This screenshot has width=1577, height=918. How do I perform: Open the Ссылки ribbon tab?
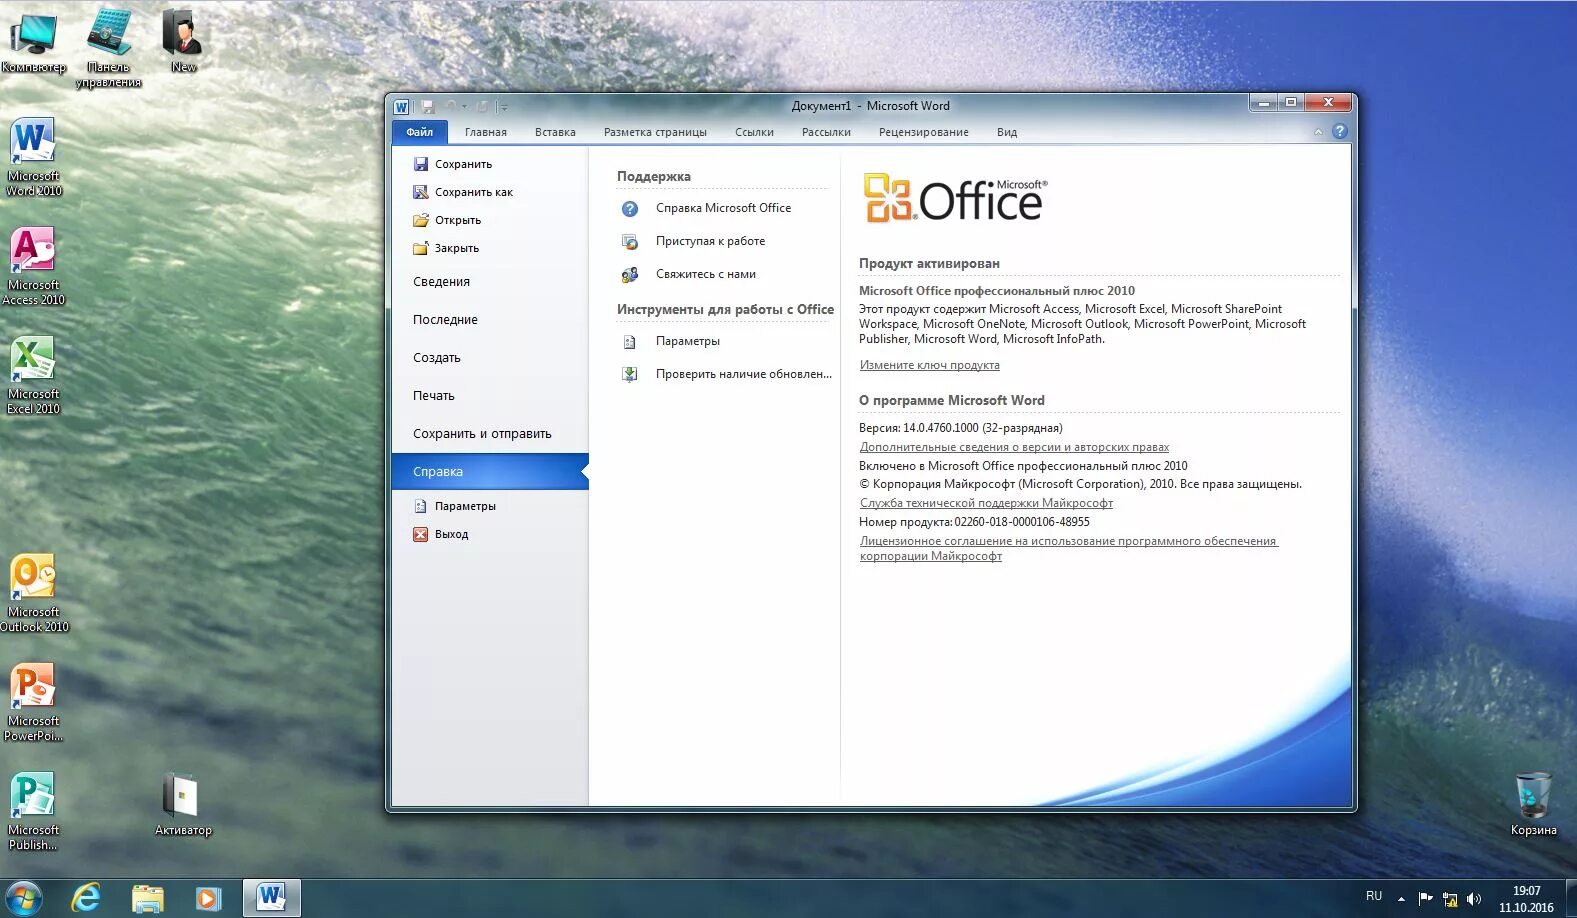click(754, 132)
